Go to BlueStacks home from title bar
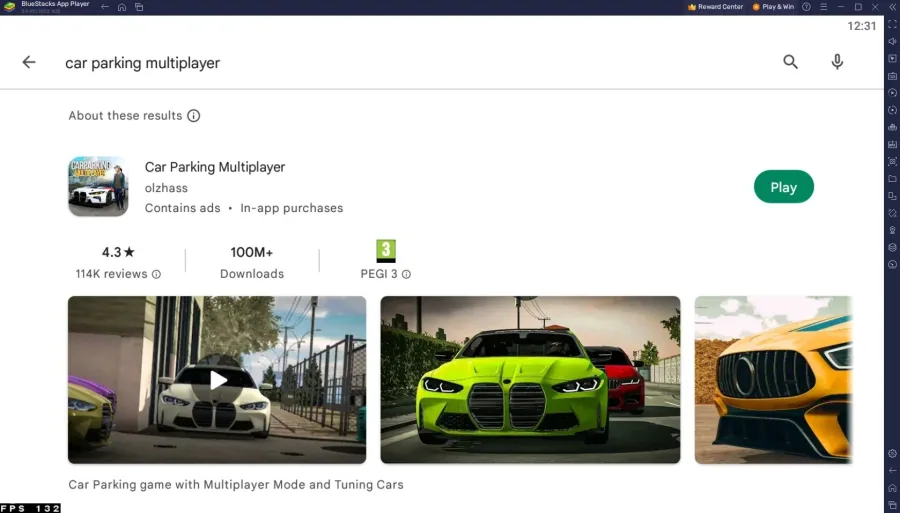The width and height of the screenshot is (900, 513). [122, 7]
